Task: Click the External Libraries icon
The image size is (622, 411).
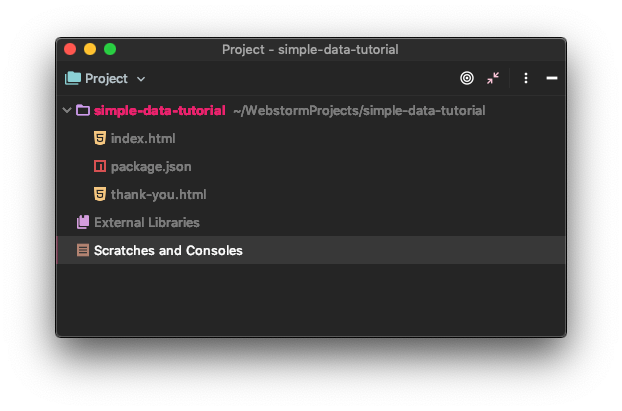Action: (x=83, y=222)
